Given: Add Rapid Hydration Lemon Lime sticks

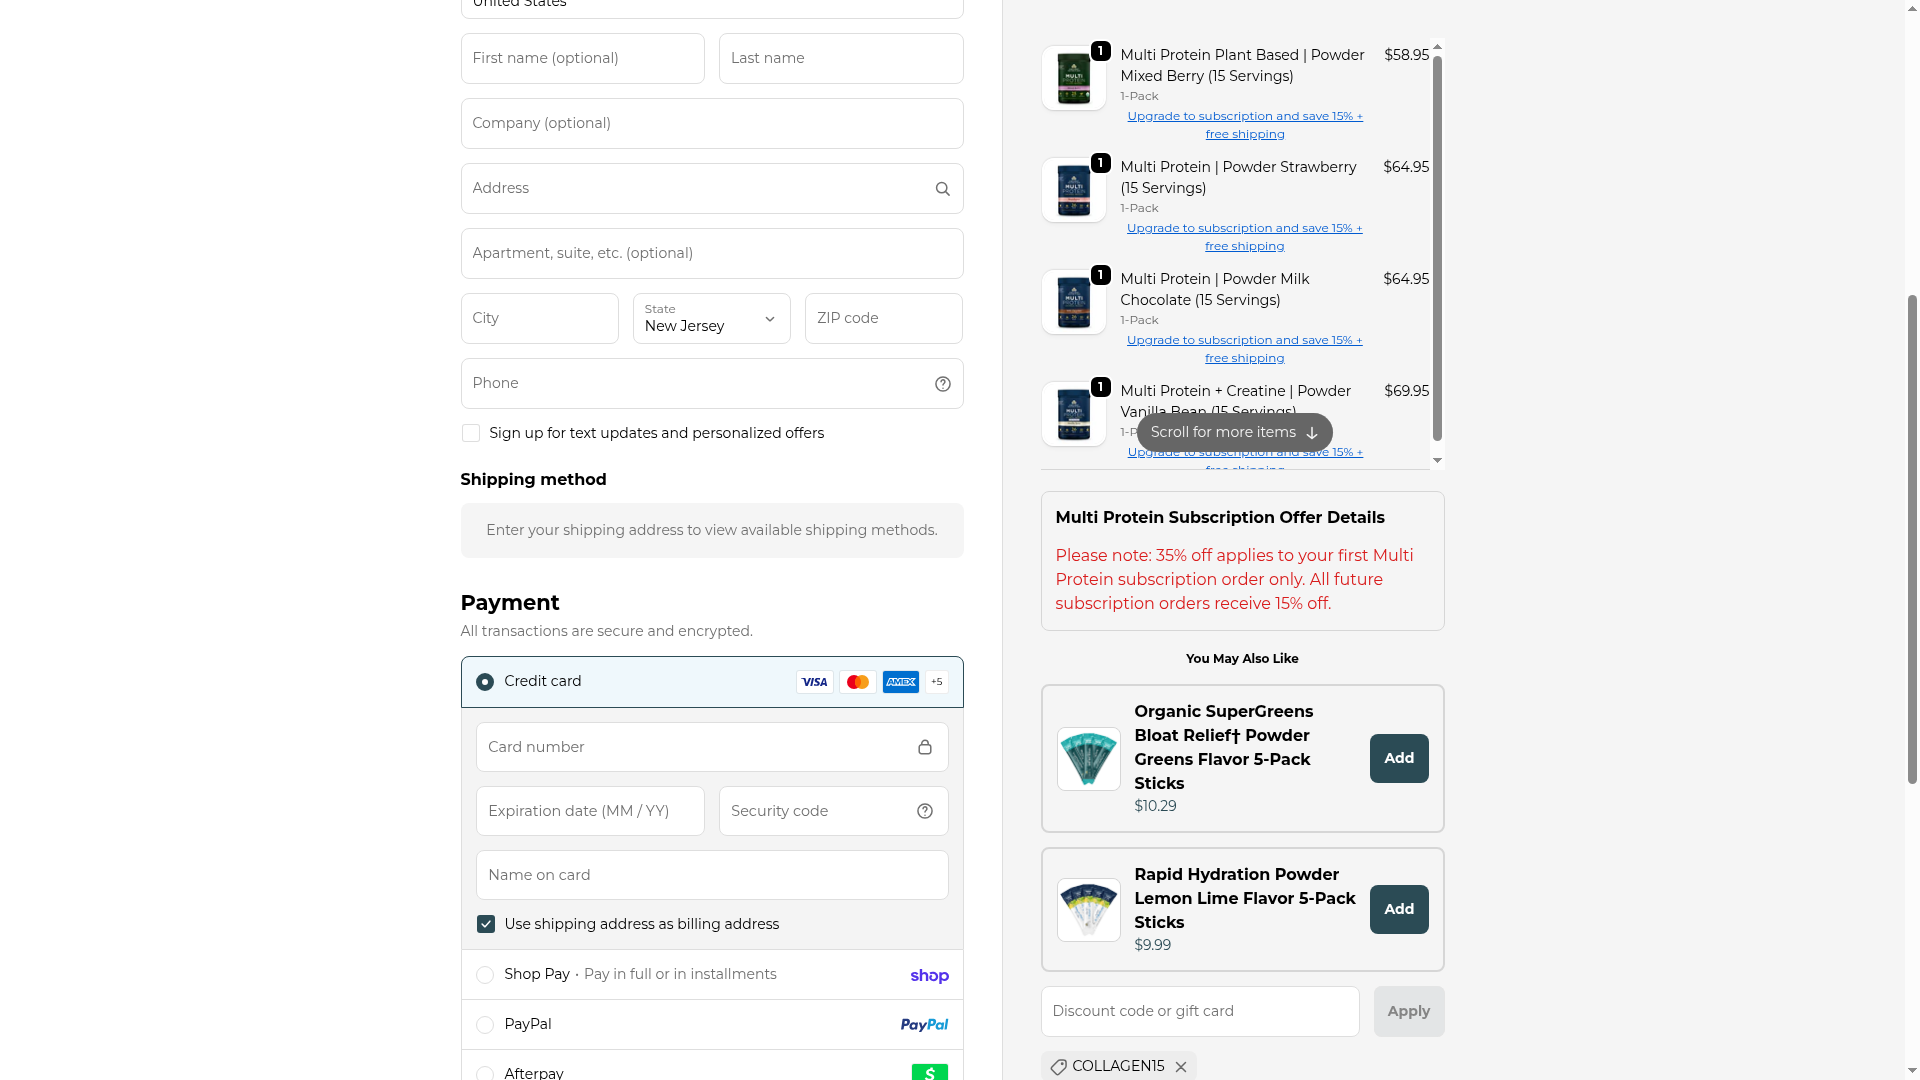Looking at the screenshot, I should pyautogui.click(x=1398, y=909).
